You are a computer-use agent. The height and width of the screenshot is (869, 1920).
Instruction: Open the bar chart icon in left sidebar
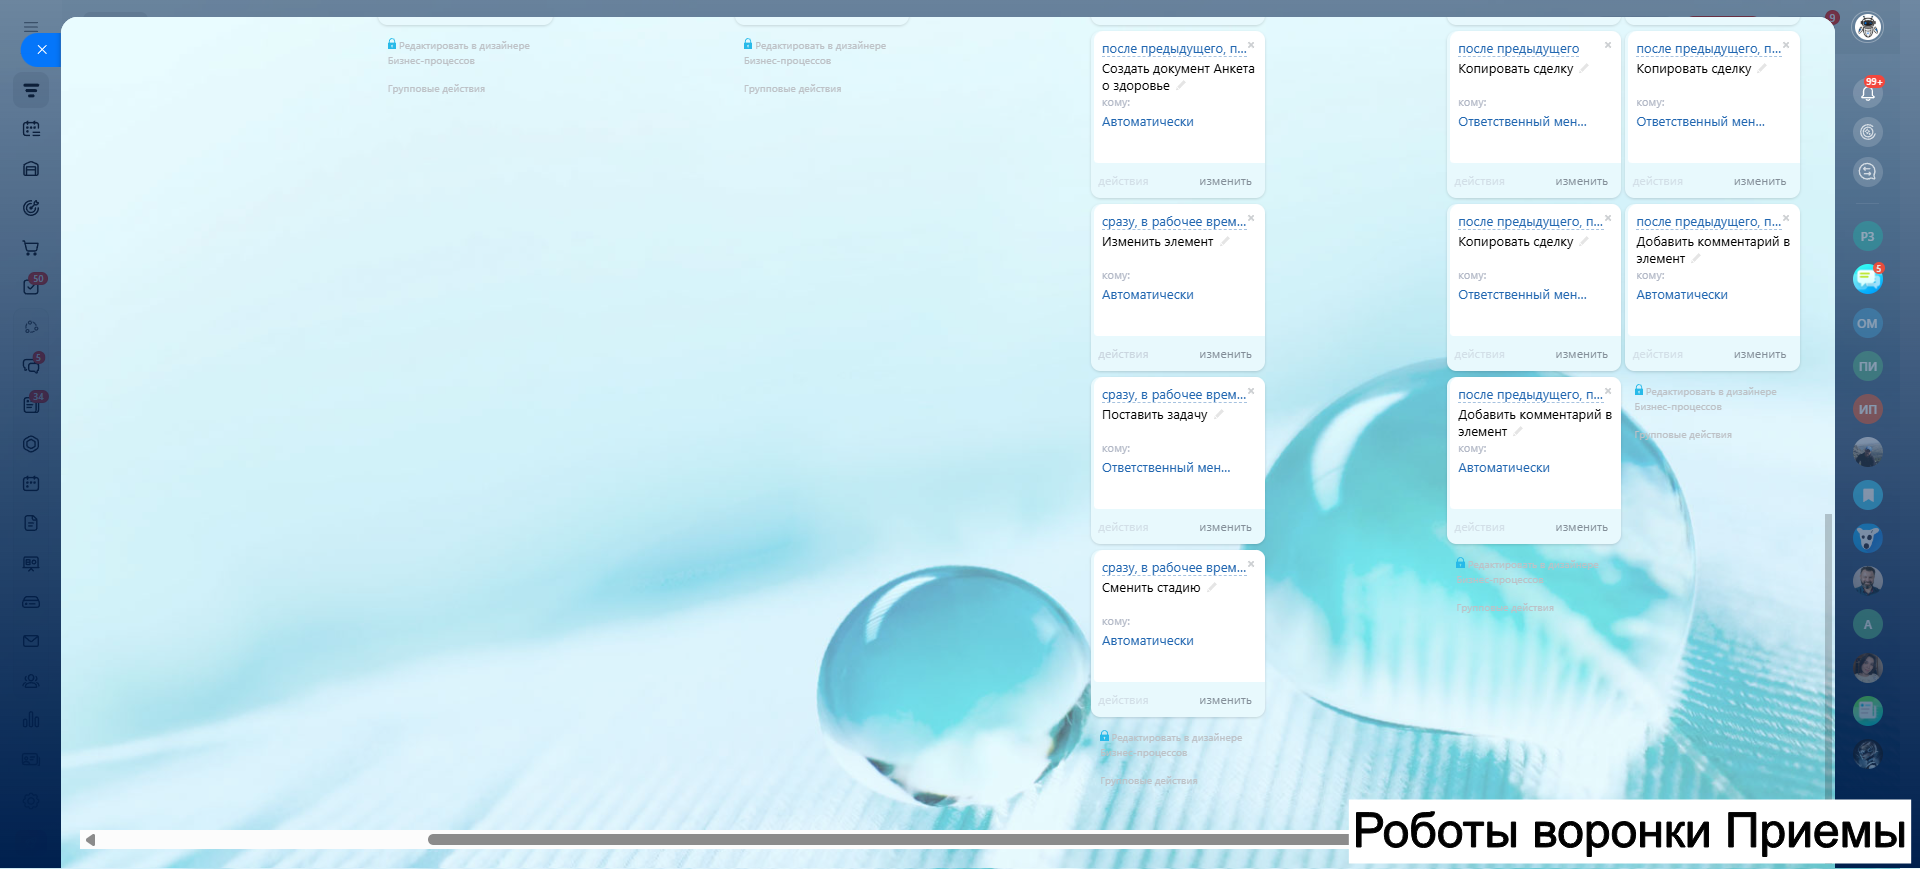31,720
